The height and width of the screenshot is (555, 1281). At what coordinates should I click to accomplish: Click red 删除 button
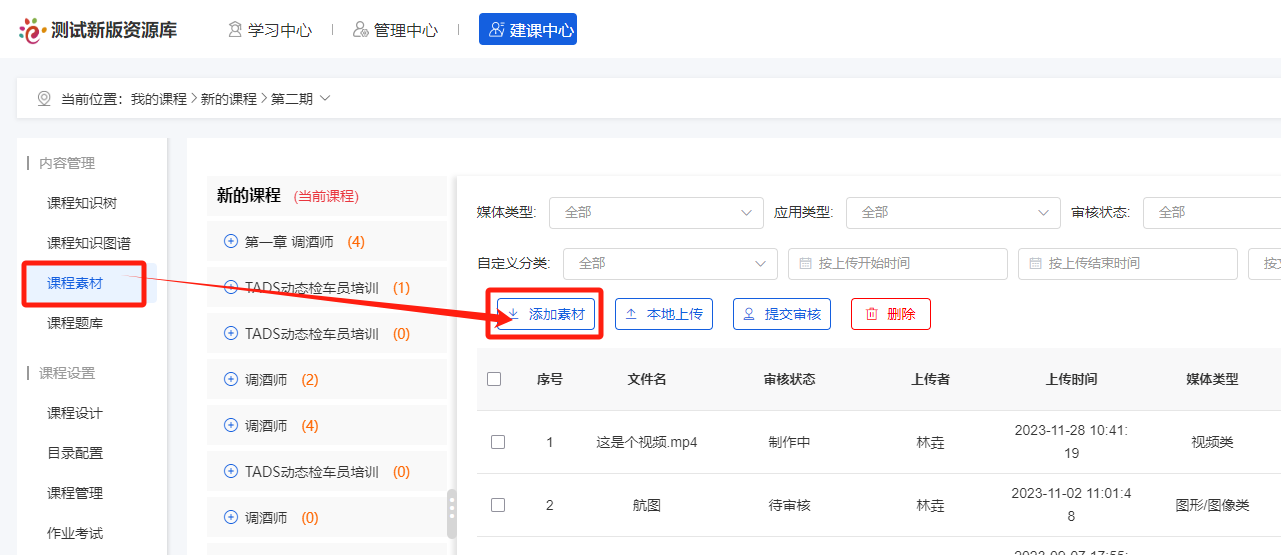point(891,314)
